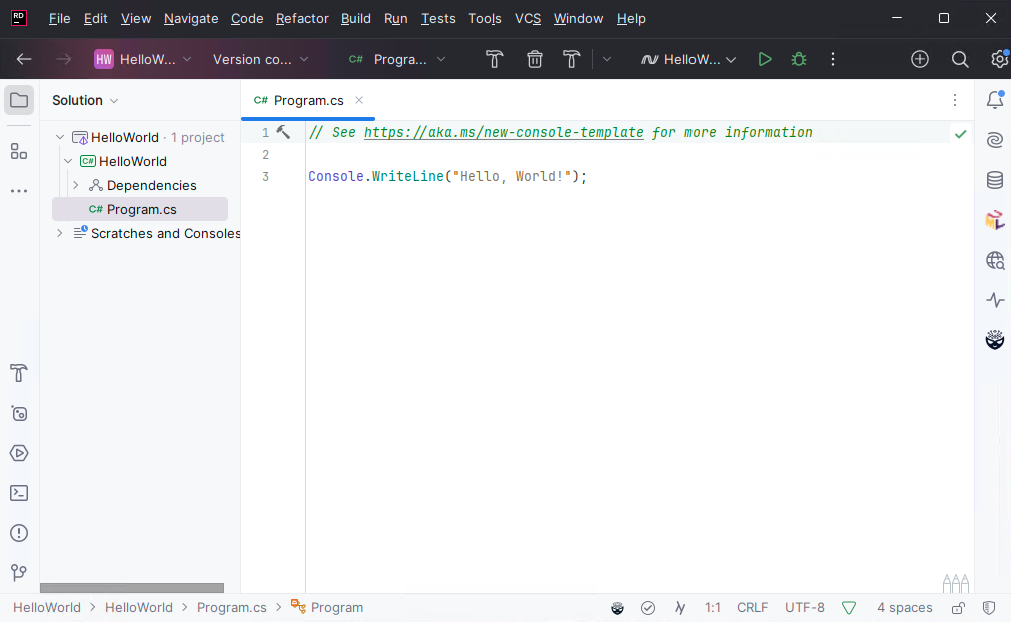This screenshot has width=1011, height=622.
Task: Open the HW HelloWorld project dropdown
Action: (142, 59)
